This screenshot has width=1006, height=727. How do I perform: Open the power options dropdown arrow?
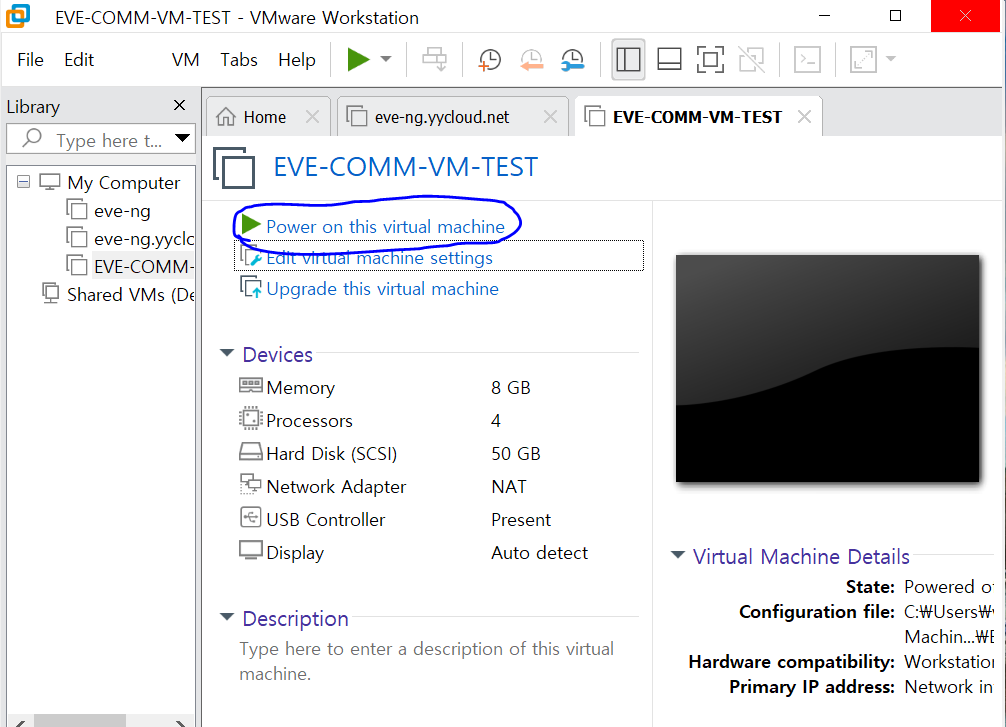click(386, 59)
